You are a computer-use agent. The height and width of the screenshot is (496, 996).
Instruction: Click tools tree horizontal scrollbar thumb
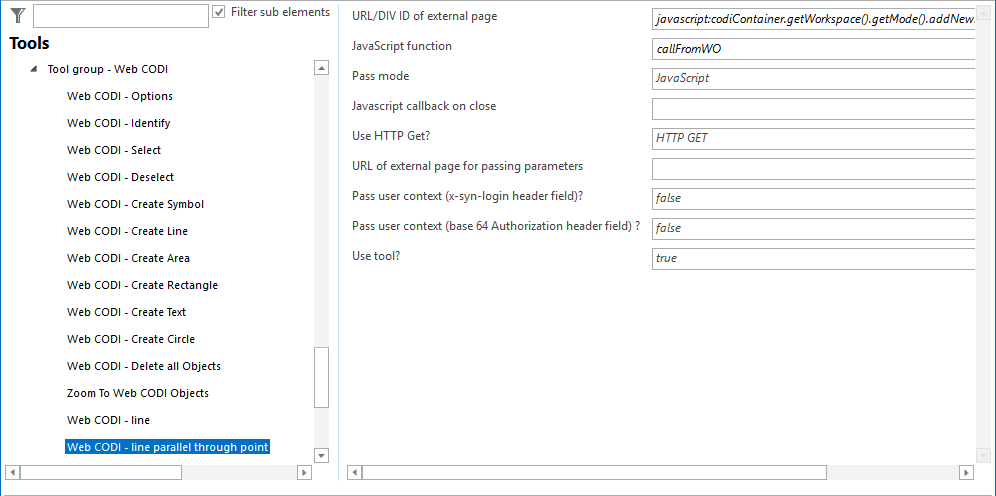(101, 473)
